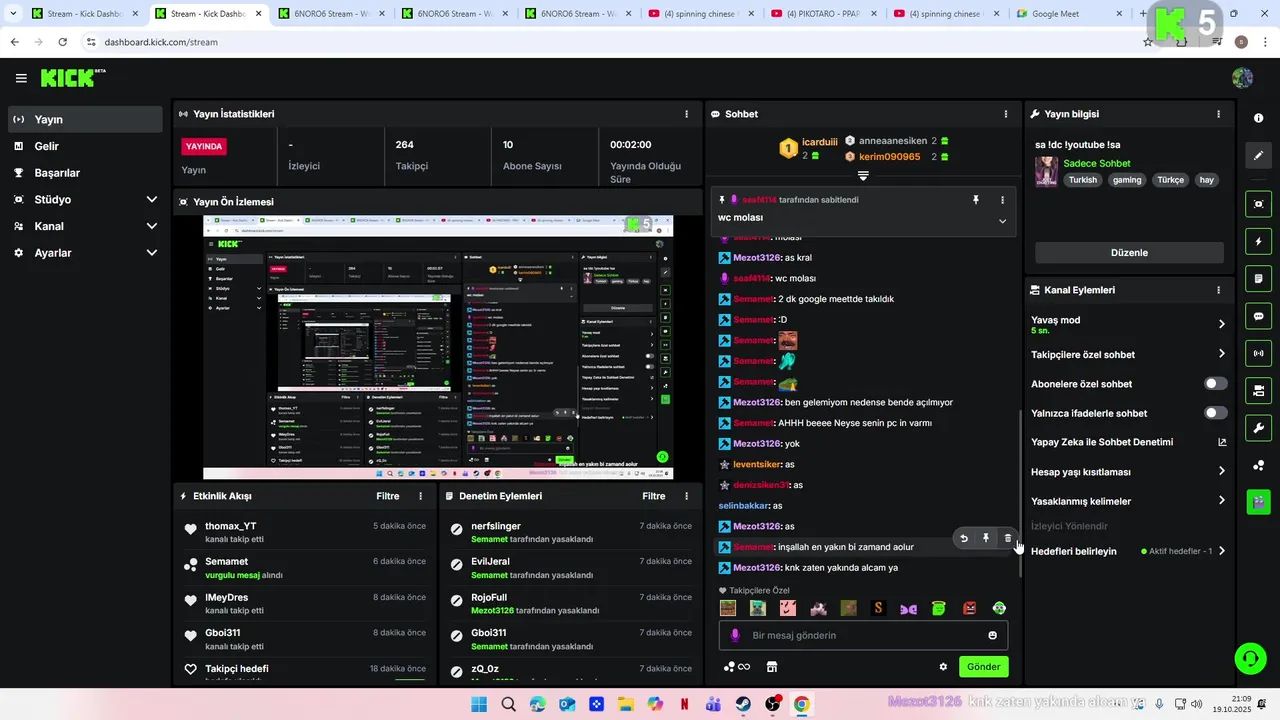Open Denetim Eylemleri three-dot menu

(686, 496)
